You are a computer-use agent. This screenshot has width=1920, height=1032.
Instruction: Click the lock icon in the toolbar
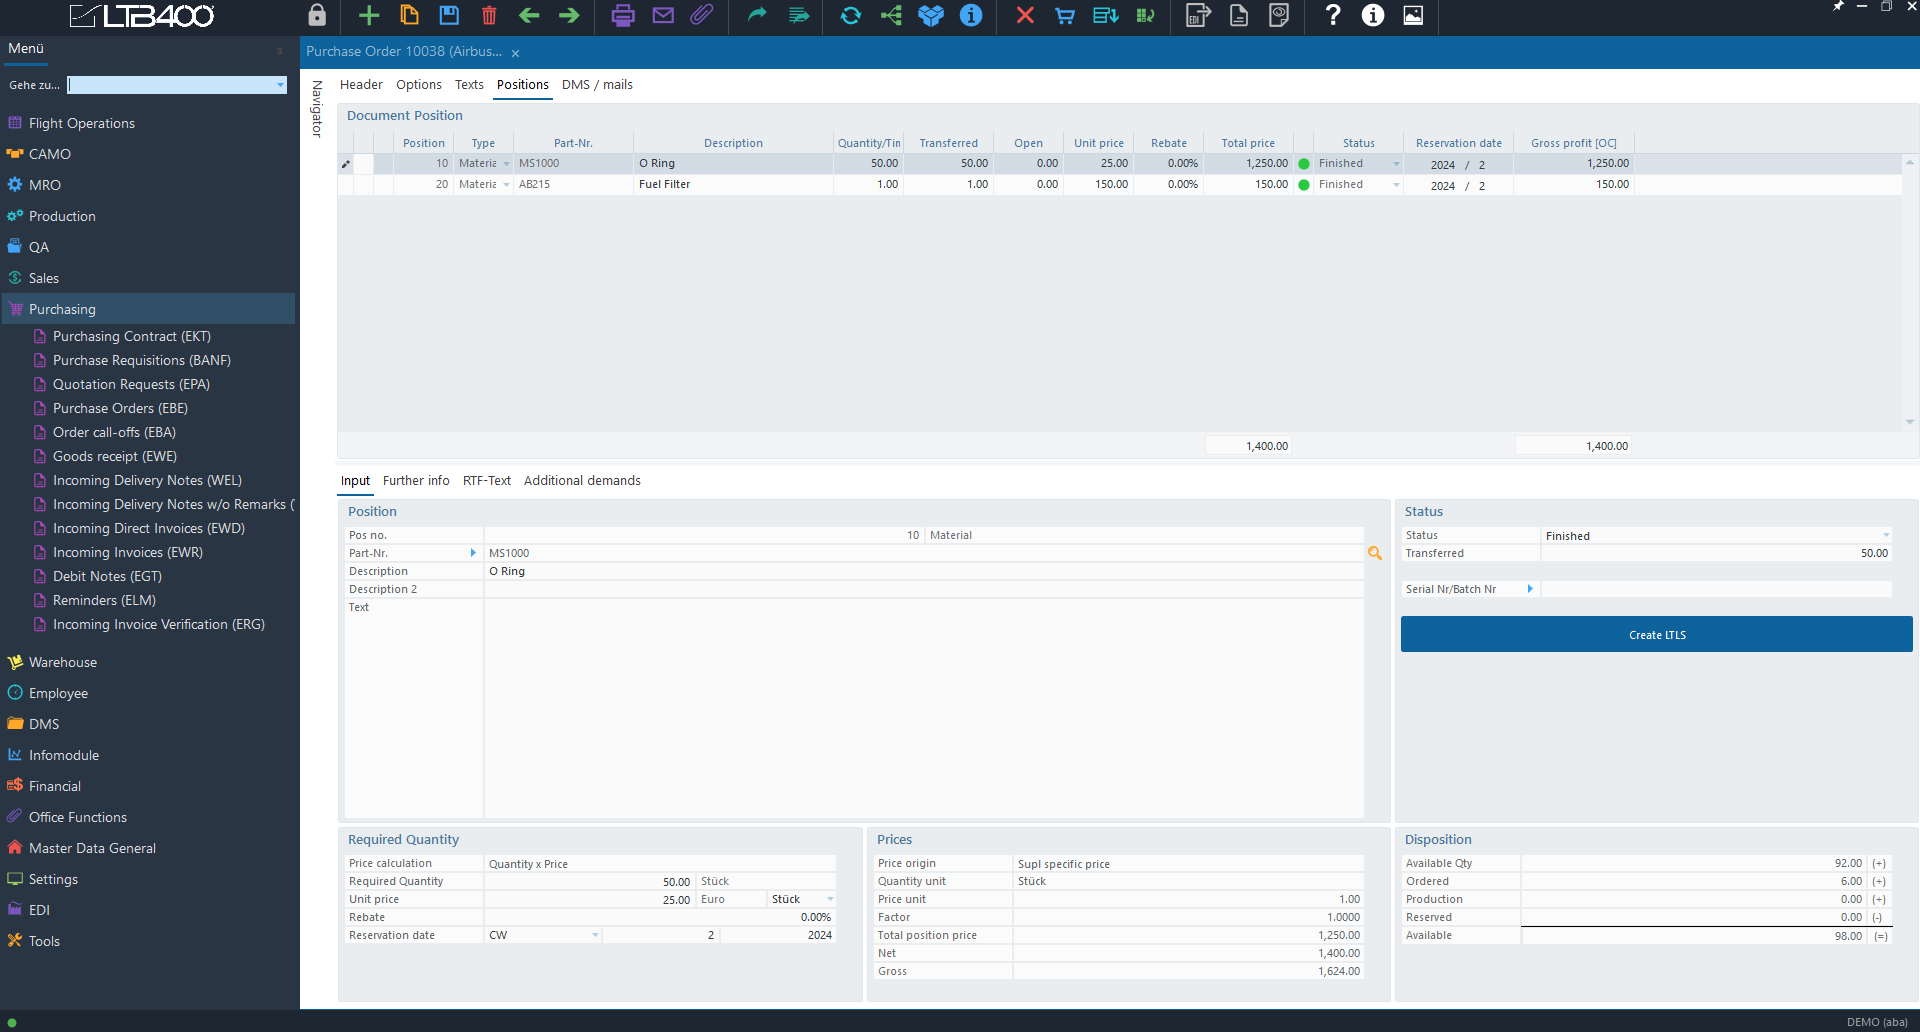[317, 15]
